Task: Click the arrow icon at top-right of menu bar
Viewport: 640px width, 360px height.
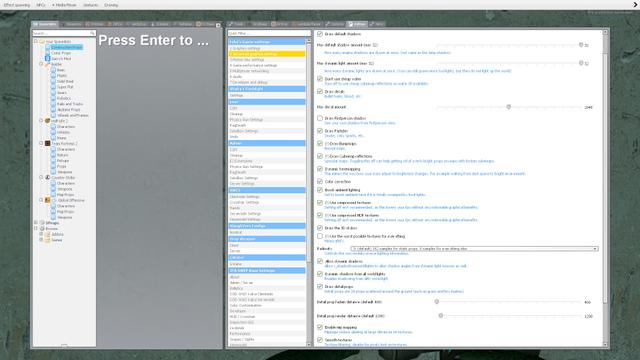Action: [x=636, y=5]
